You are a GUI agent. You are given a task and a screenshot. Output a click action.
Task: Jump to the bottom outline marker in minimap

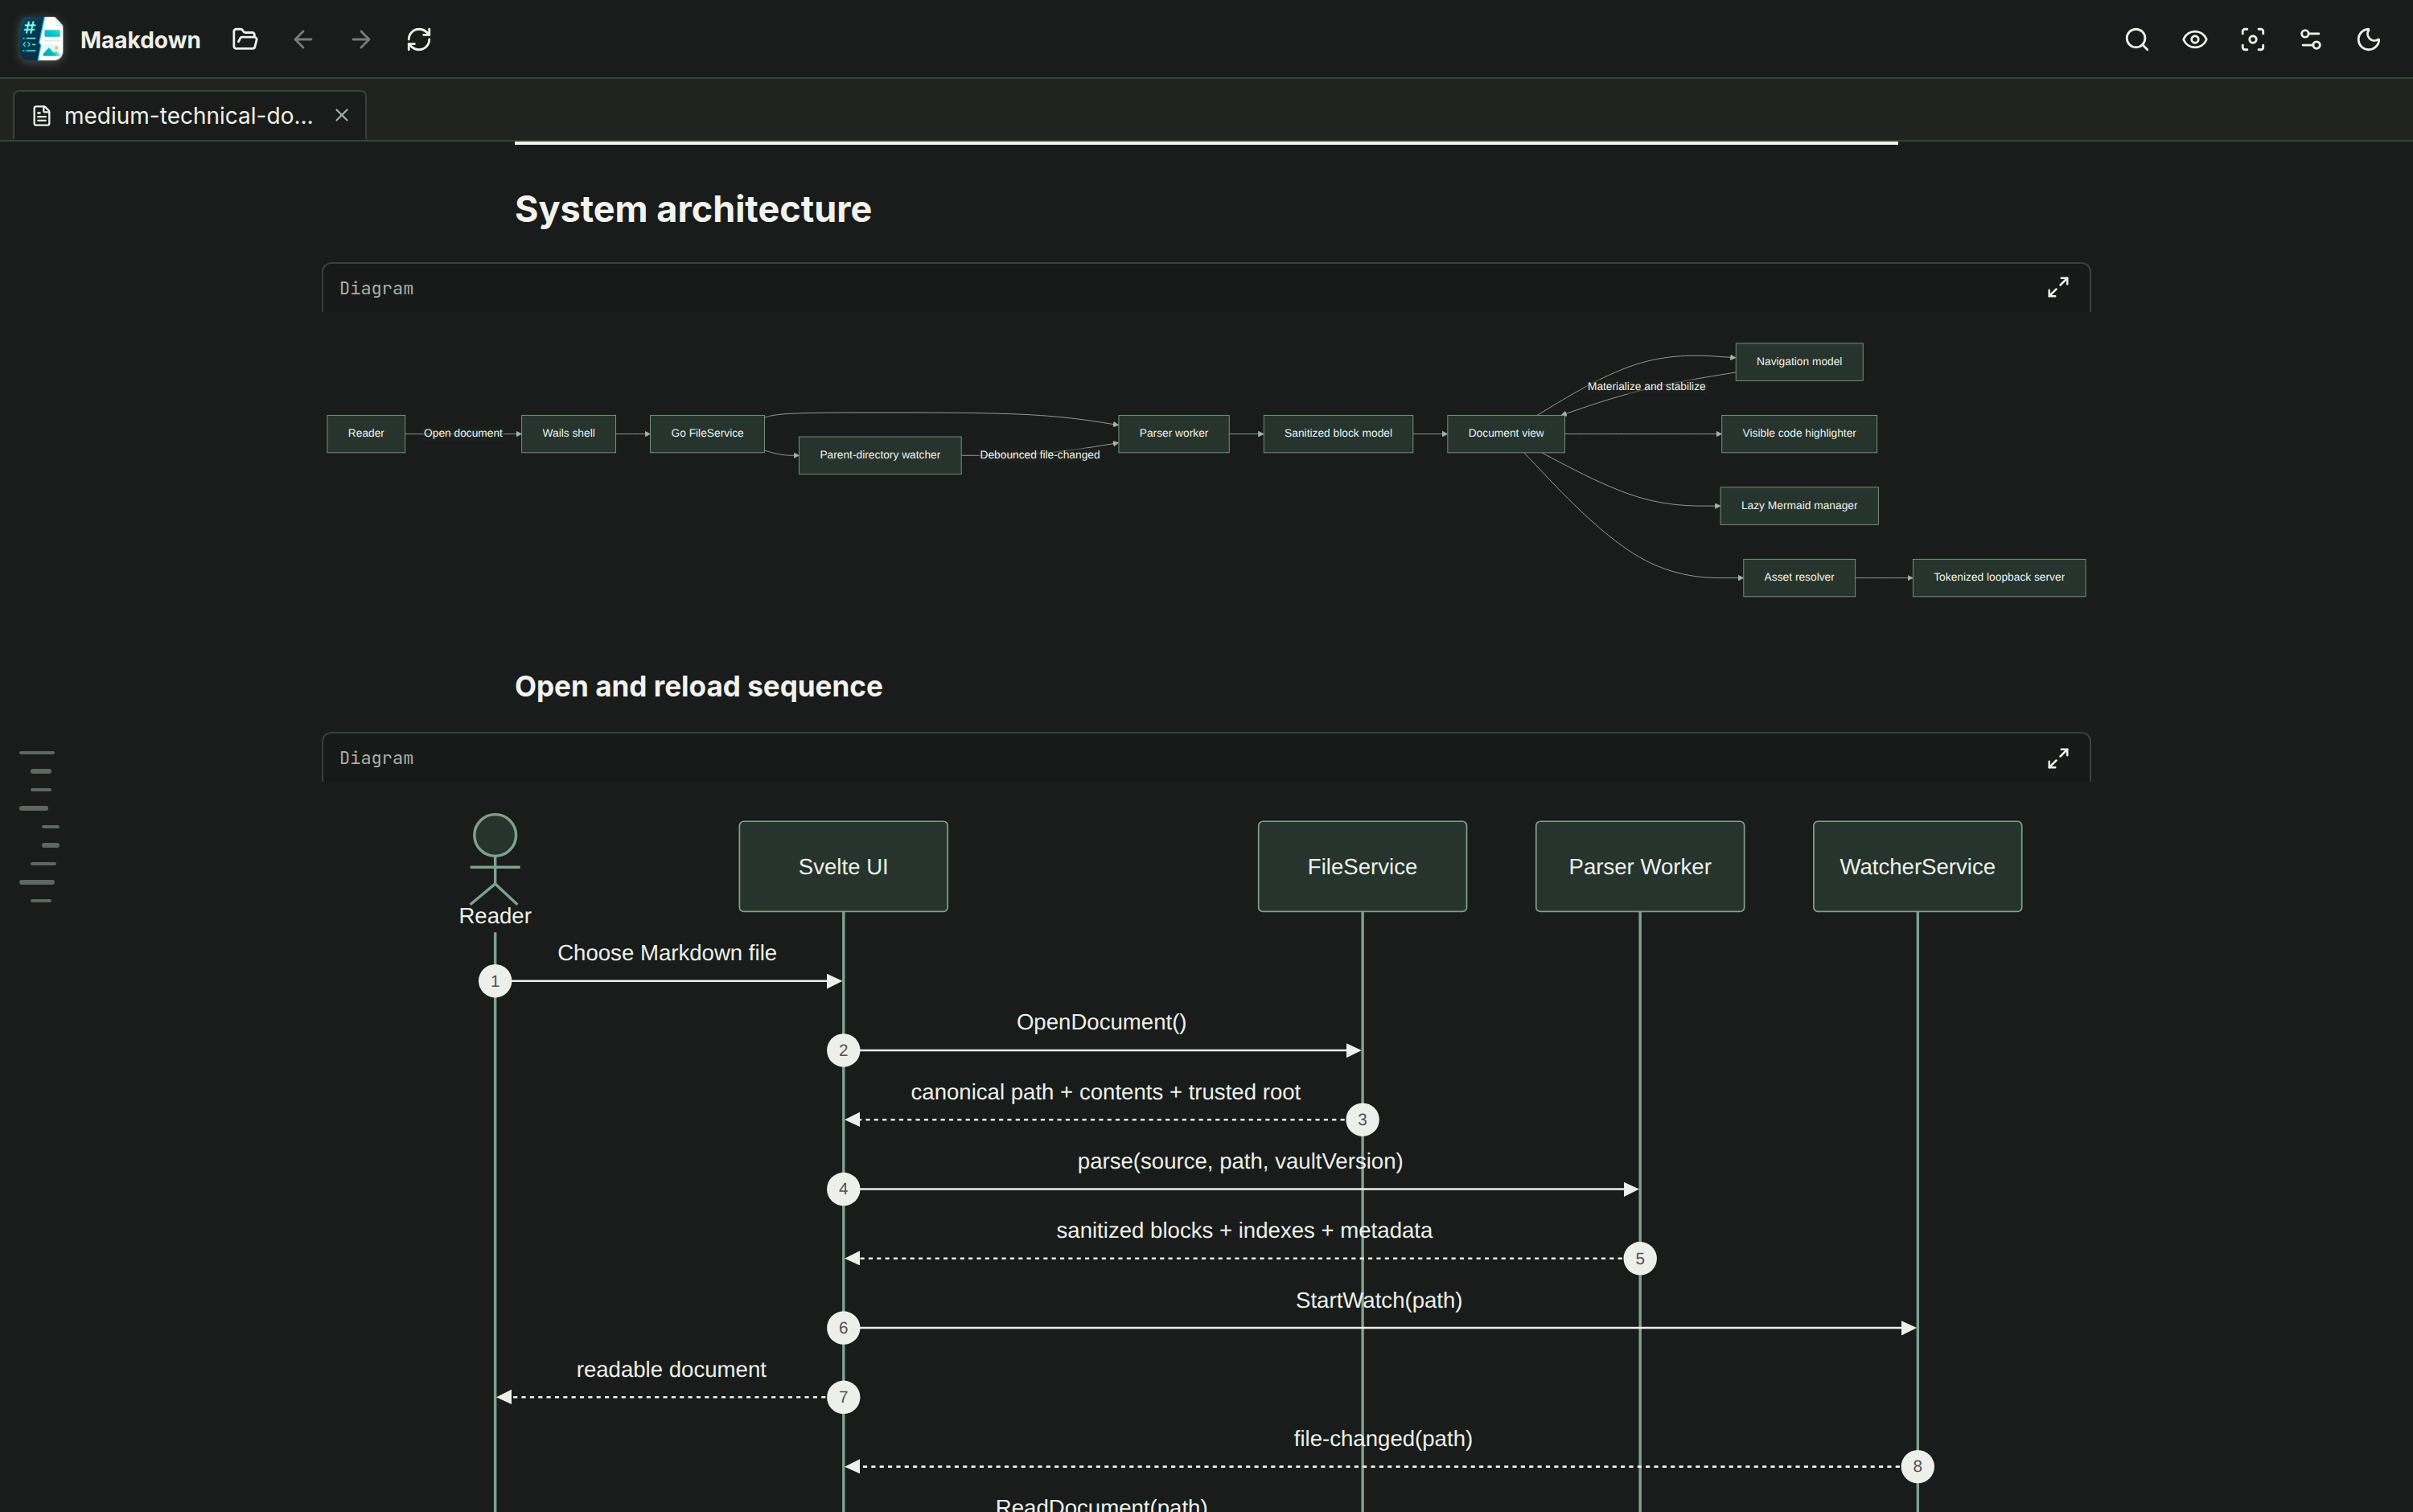point(41,902)
